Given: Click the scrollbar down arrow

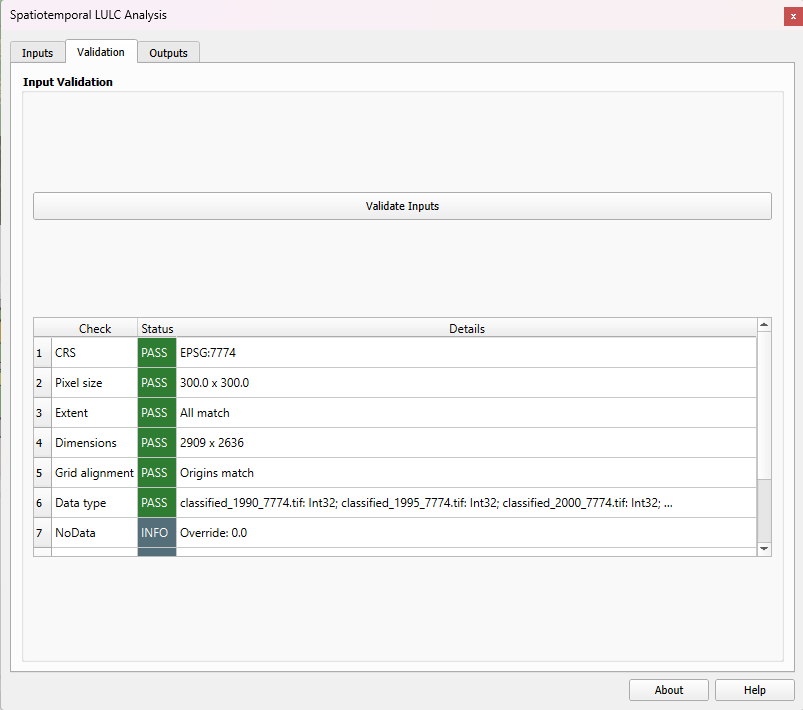Looking at the screenshot, I should click(x=764, y=548).
